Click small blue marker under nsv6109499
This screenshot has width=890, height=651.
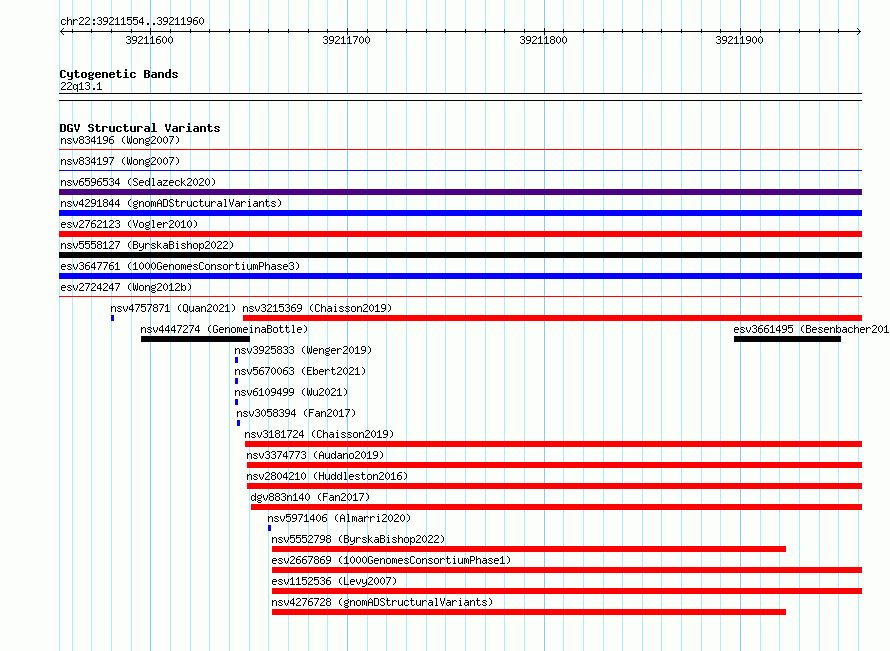click(x=237, y=402)
